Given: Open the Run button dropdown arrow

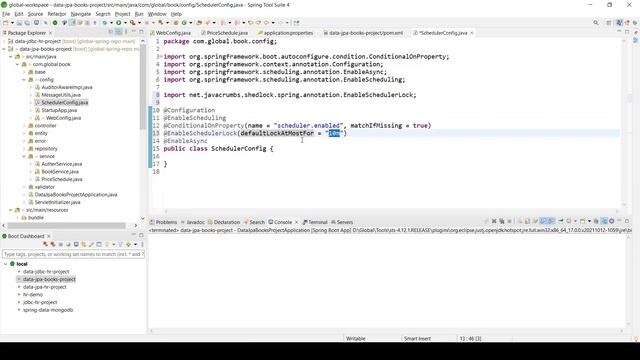Looking at the screenshot, I should coord(125,23).
